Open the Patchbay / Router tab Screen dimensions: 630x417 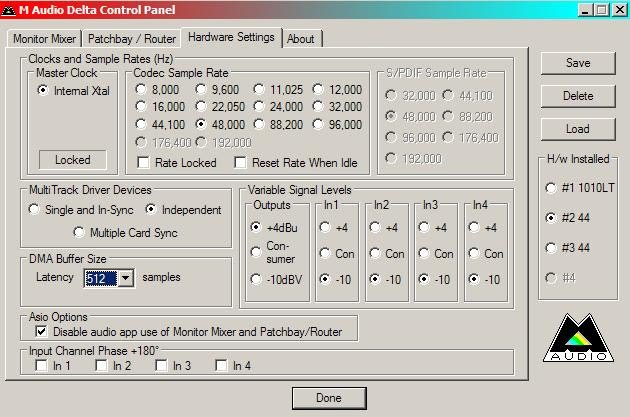(x=132, y=39)
